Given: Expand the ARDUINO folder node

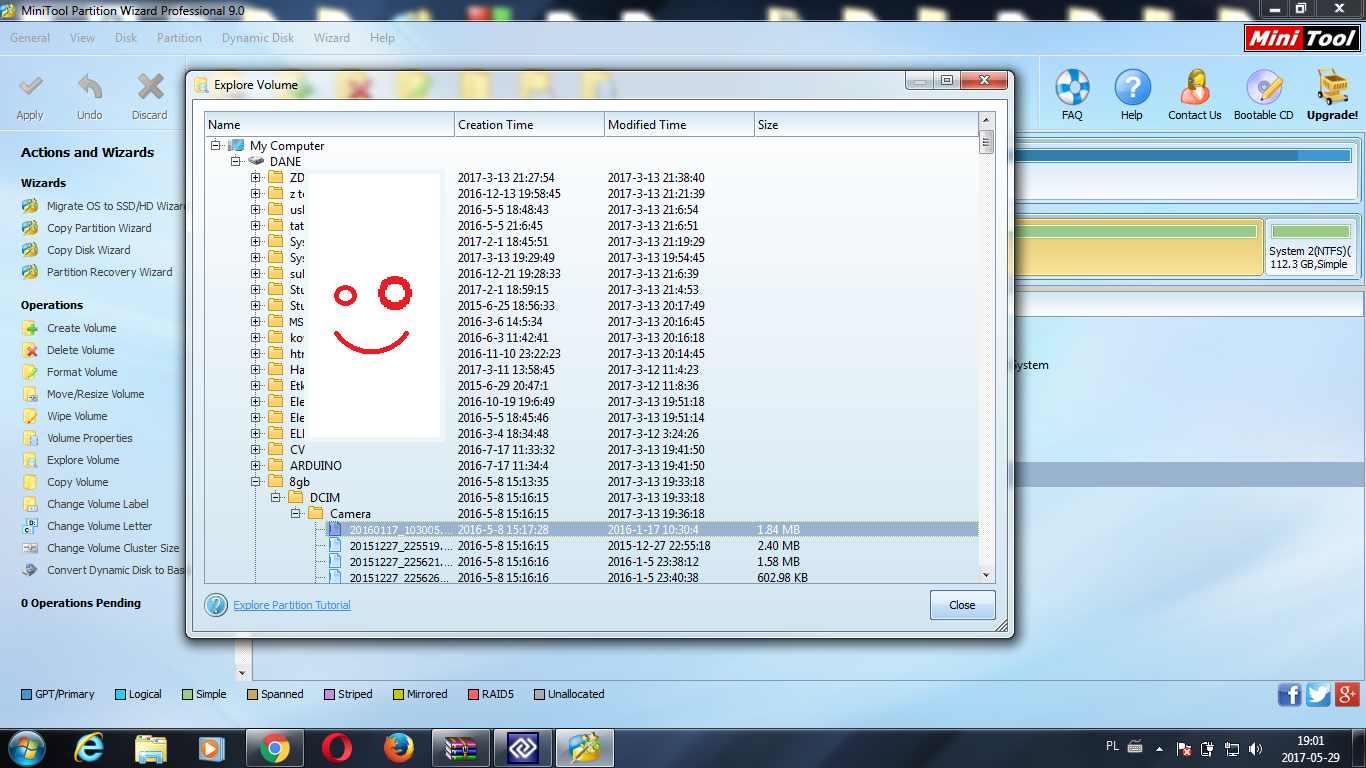Looking at the screenshot, I should coord(255,466).
